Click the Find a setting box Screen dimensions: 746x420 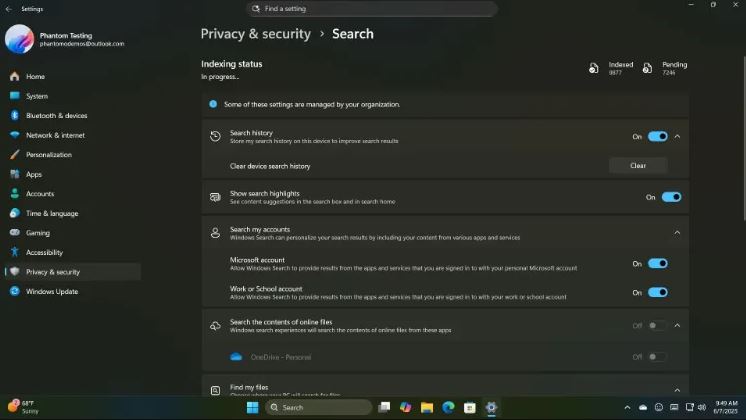point(372,9)
